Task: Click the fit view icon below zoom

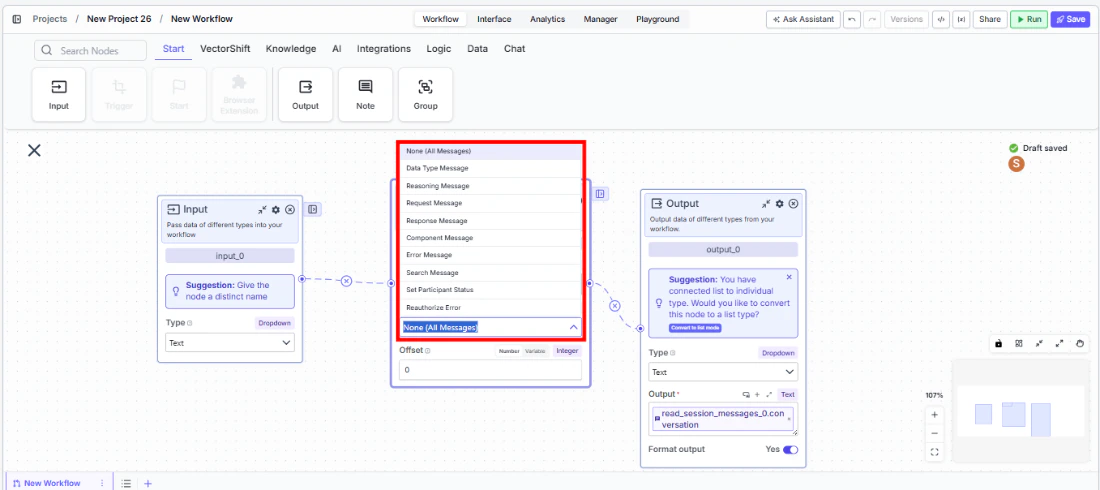Action: [934, 452]
